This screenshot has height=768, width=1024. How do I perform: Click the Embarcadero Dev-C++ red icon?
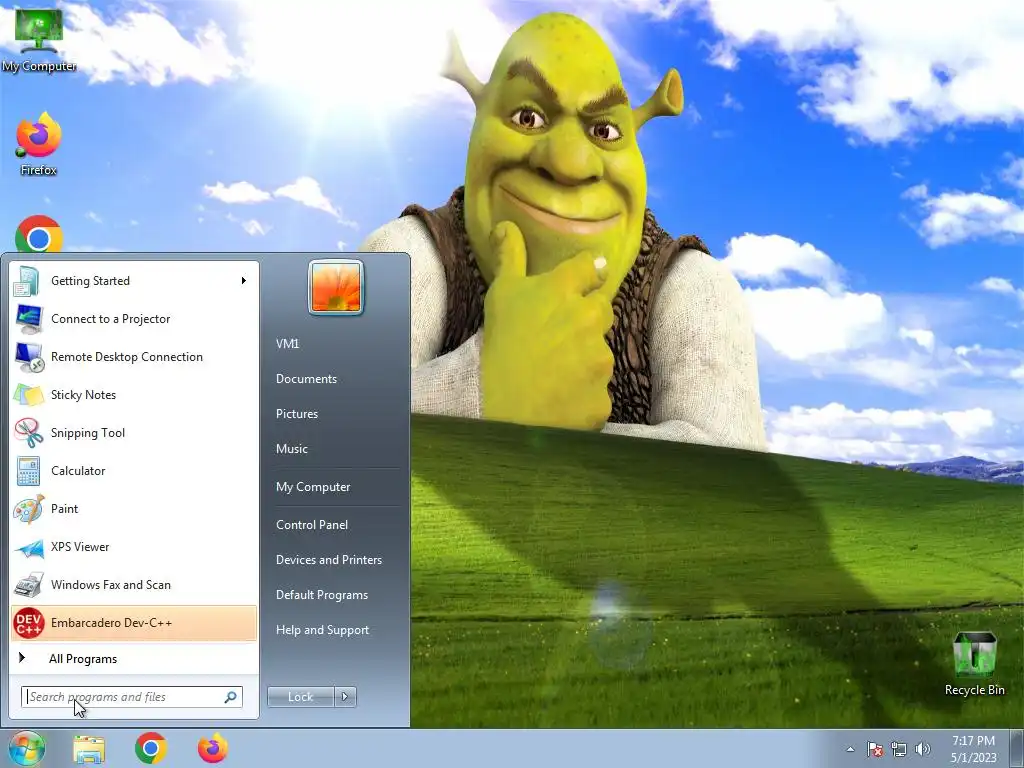point(28,623)
